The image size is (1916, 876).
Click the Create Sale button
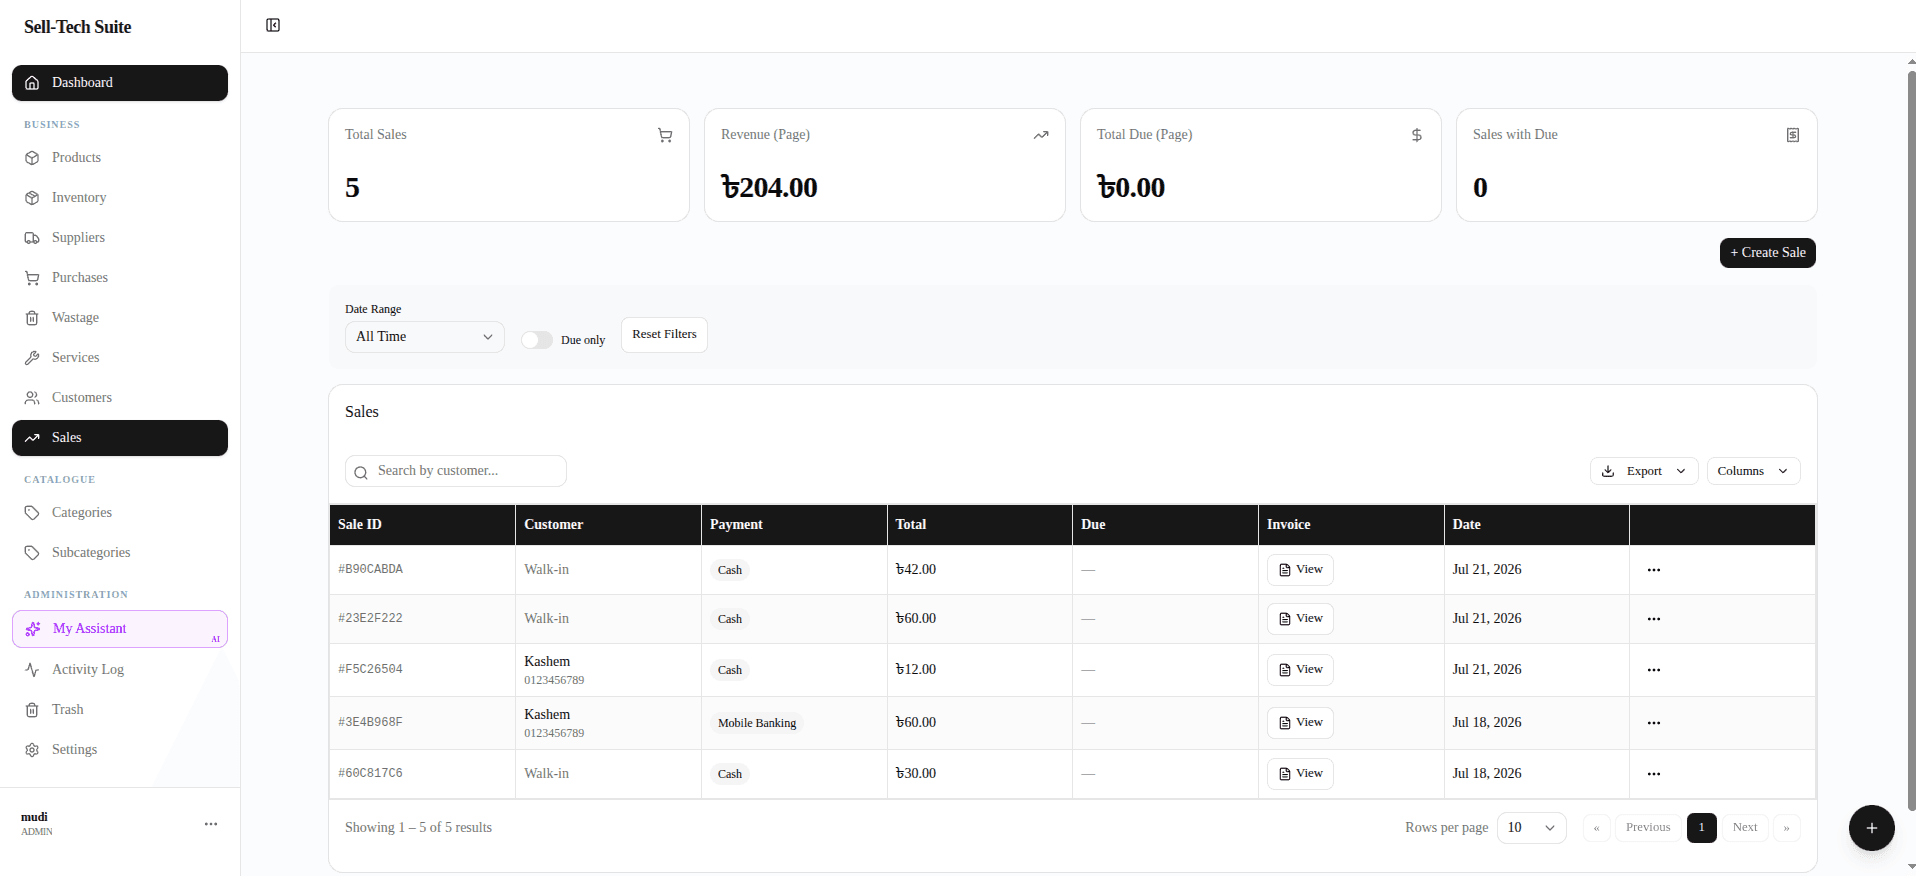pyautogui.click(x=1768, y=253)
